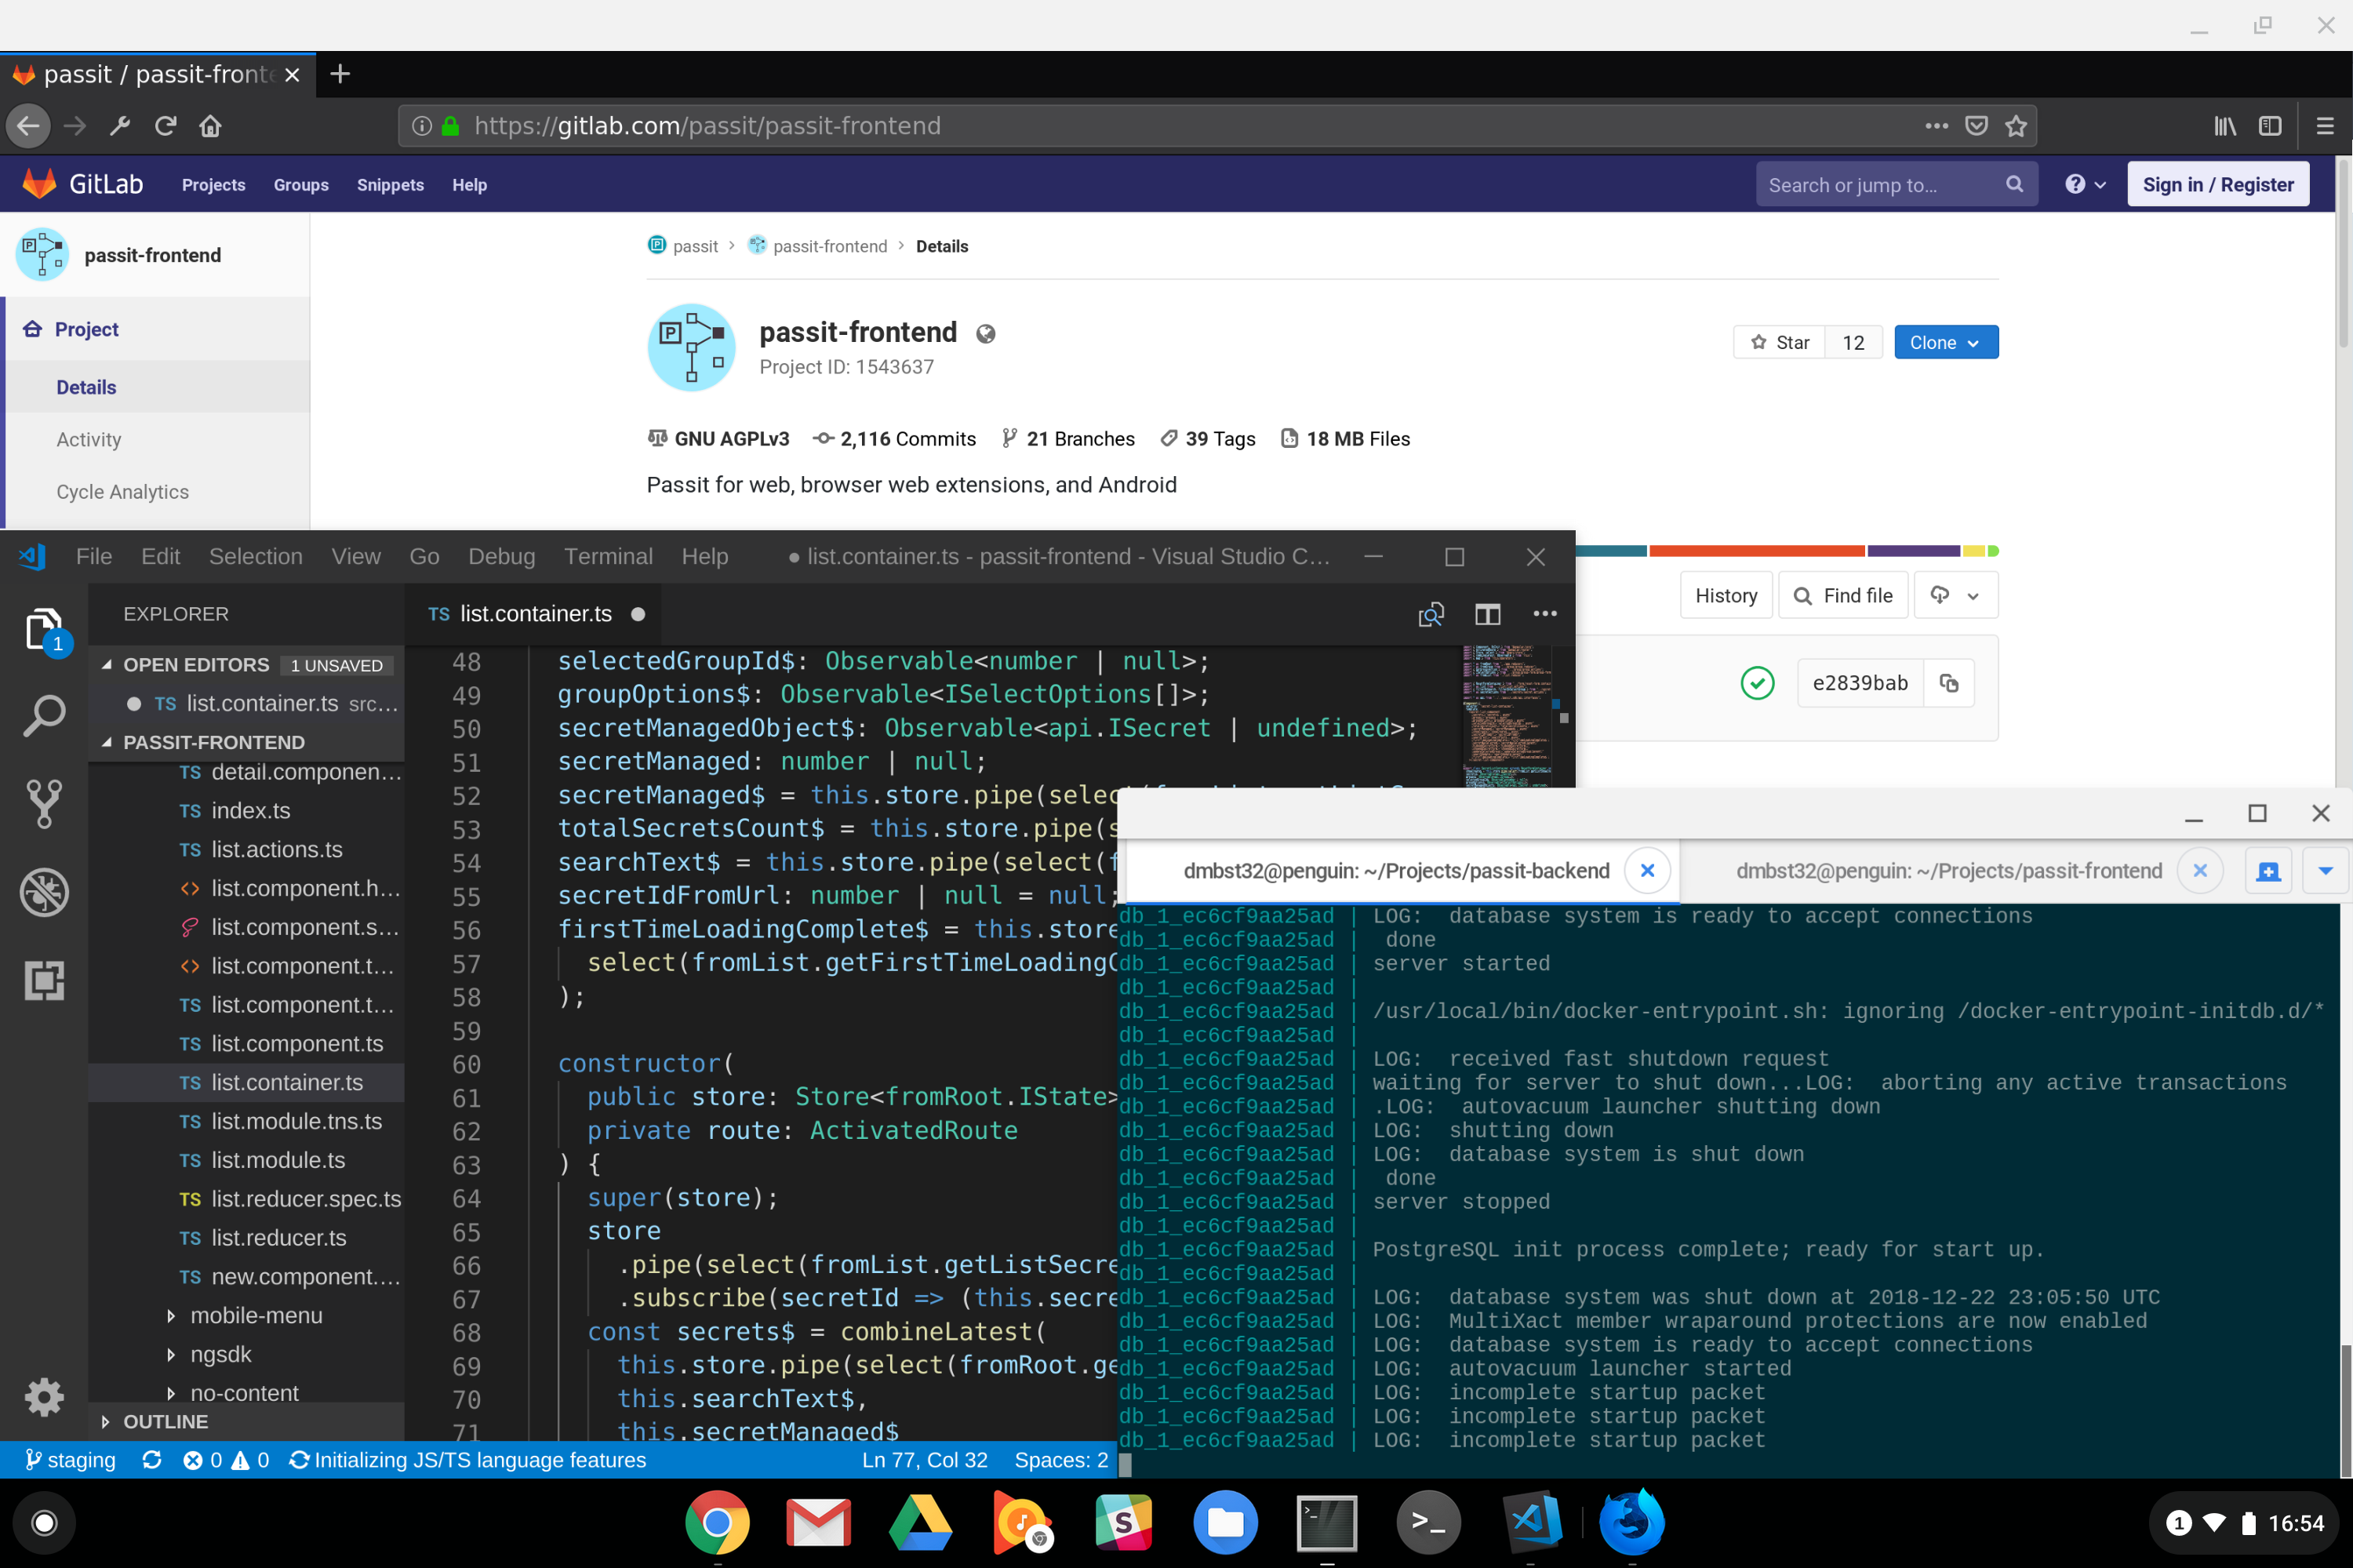
Task: Open VS Code Extensions activity icon
Action: pos(44,980)
